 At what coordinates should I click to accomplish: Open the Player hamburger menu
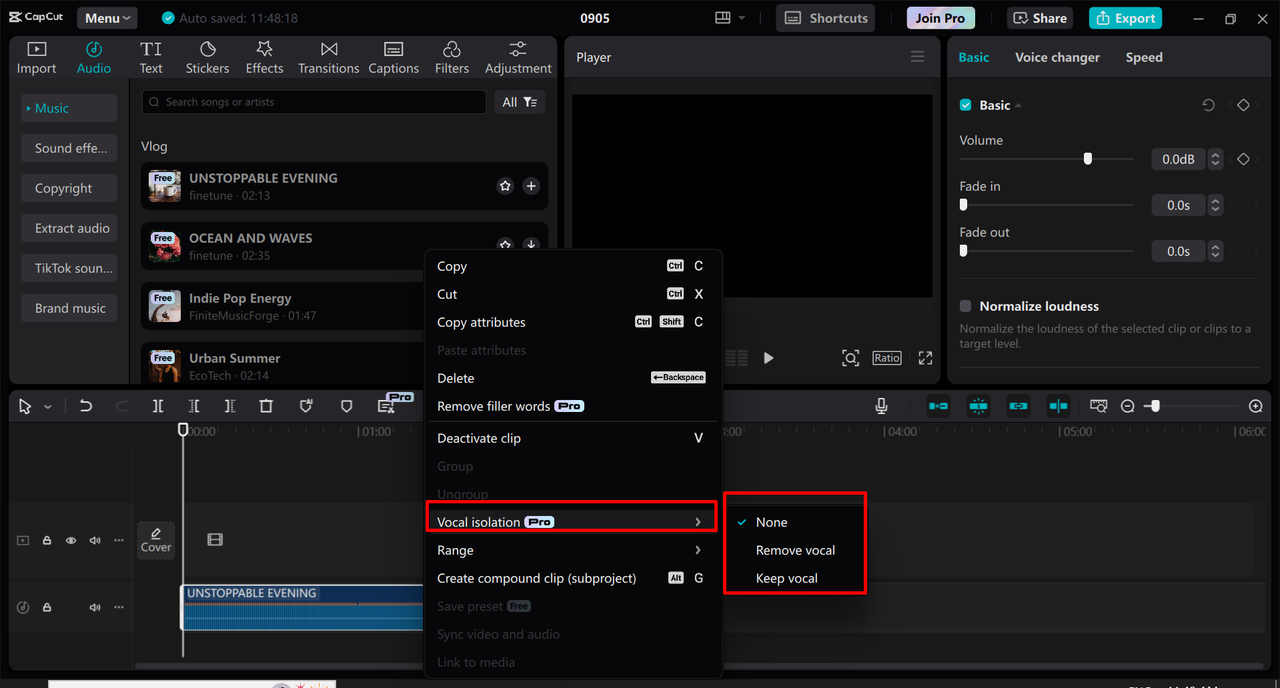point(917,57)
